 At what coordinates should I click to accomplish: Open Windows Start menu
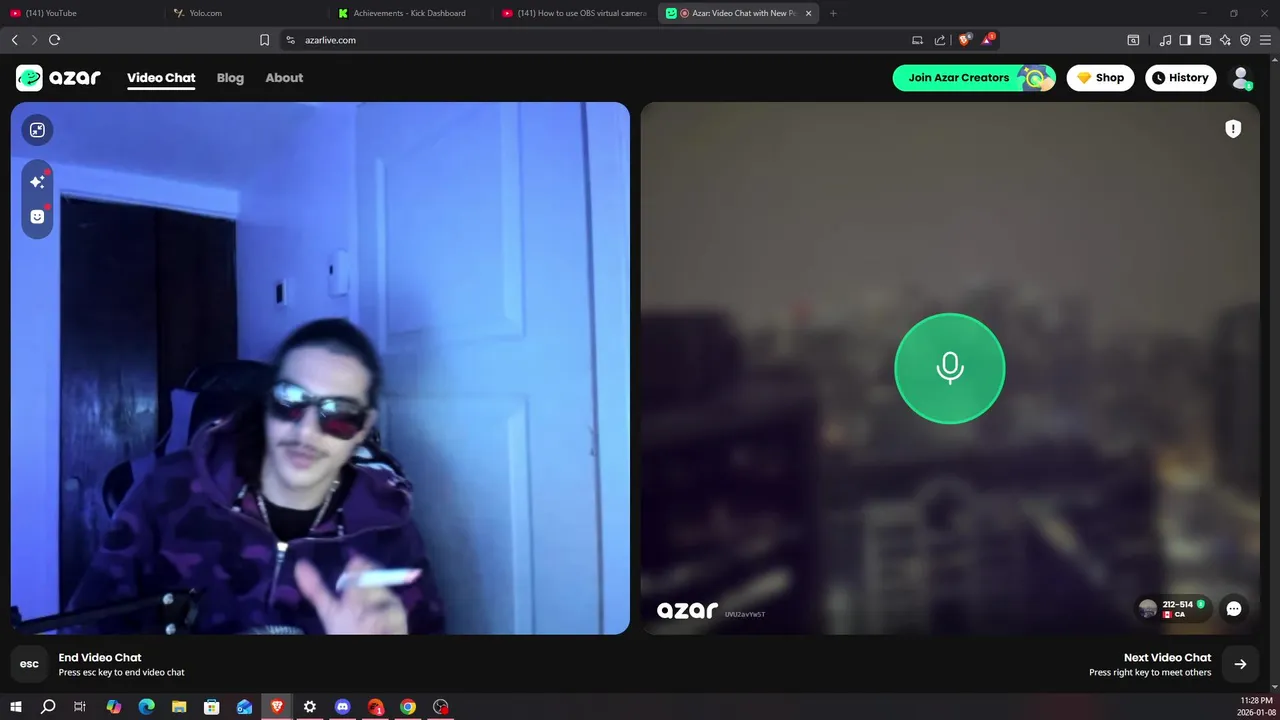pos(16,707)
